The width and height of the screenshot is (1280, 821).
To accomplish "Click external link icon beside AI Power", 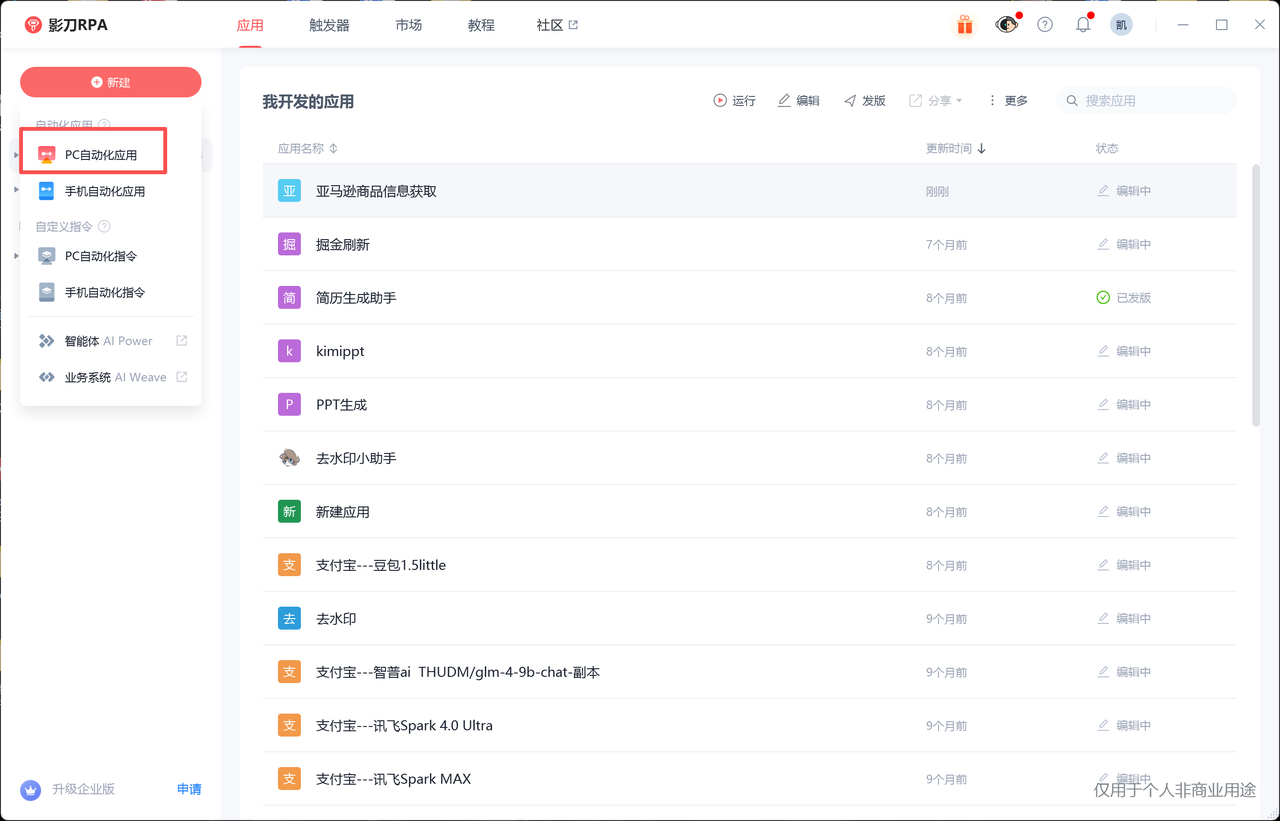I will (182, 341).
